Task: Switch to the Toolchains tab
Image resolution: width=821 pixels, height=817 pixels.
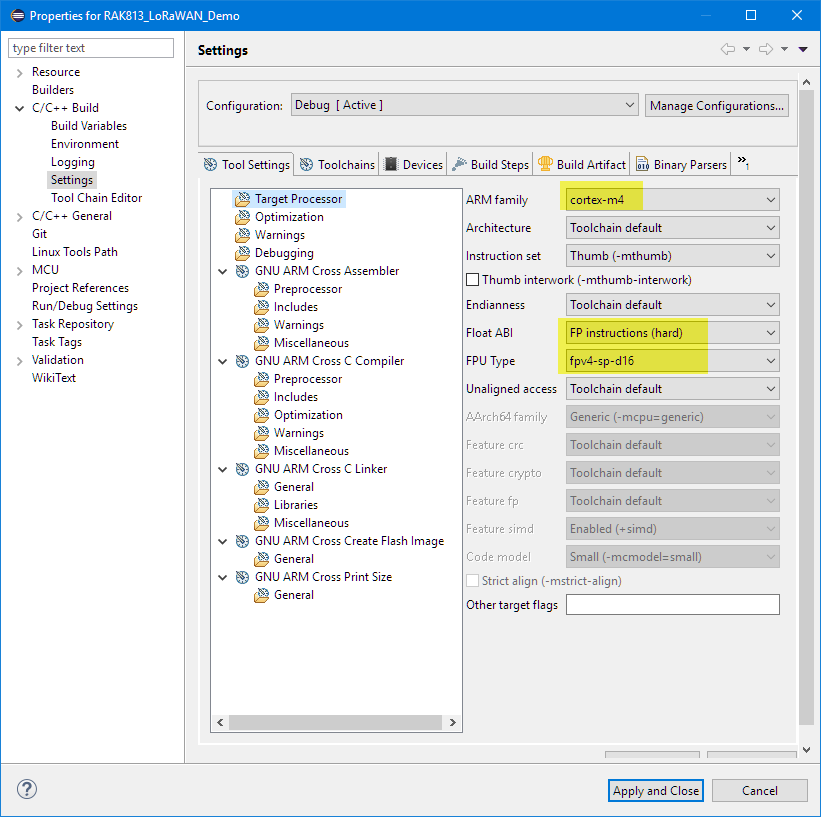Action: tap(338, 165)
